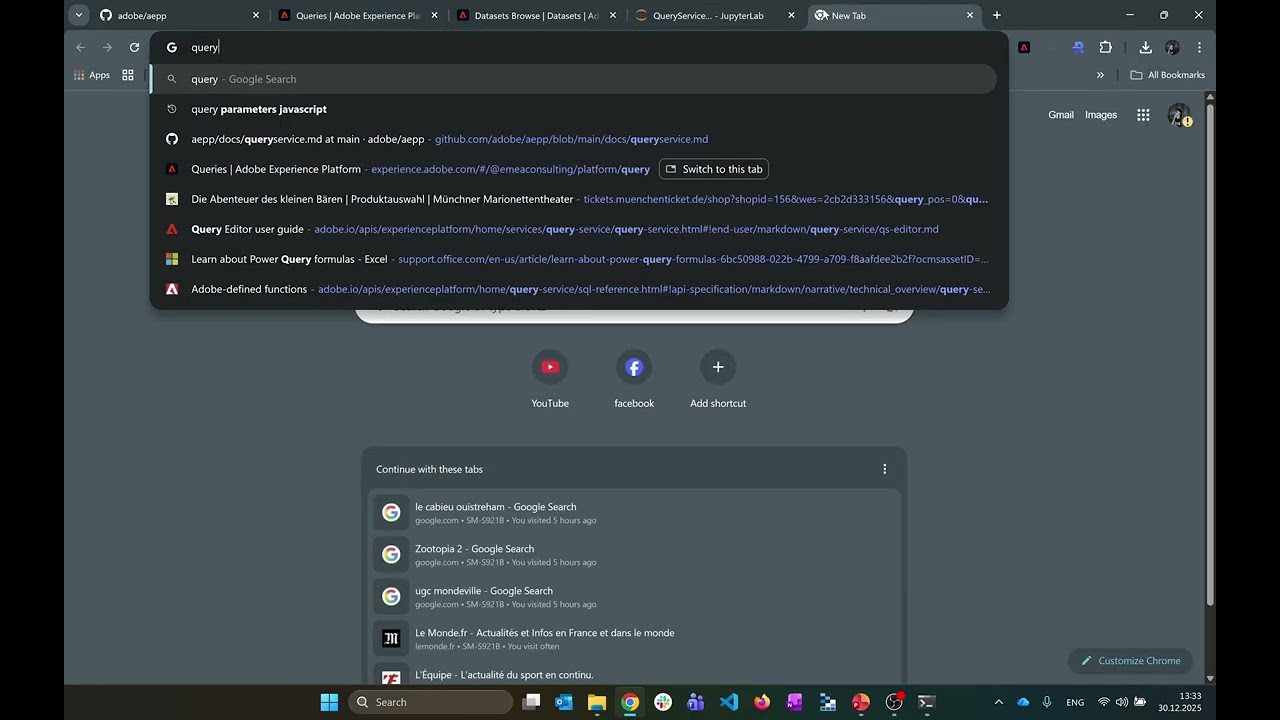Screen dimensions: 1280x720
Task: Show hidden system tray icons
Action: [998, 702]
